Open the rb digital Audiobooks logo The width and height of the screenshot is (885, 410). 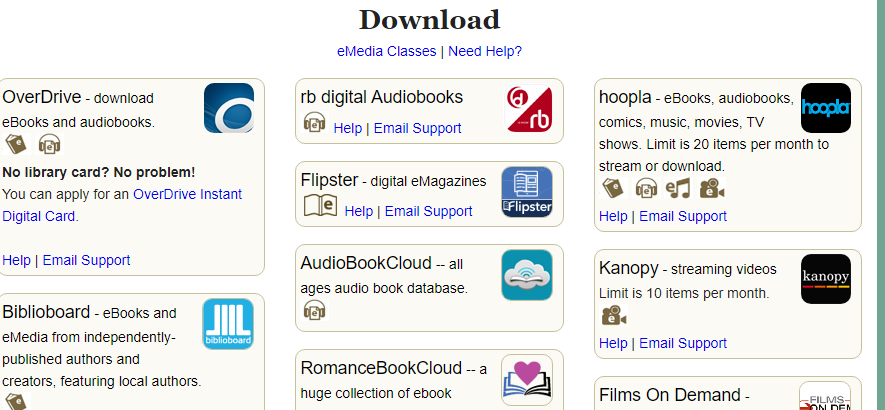[527, 110]
